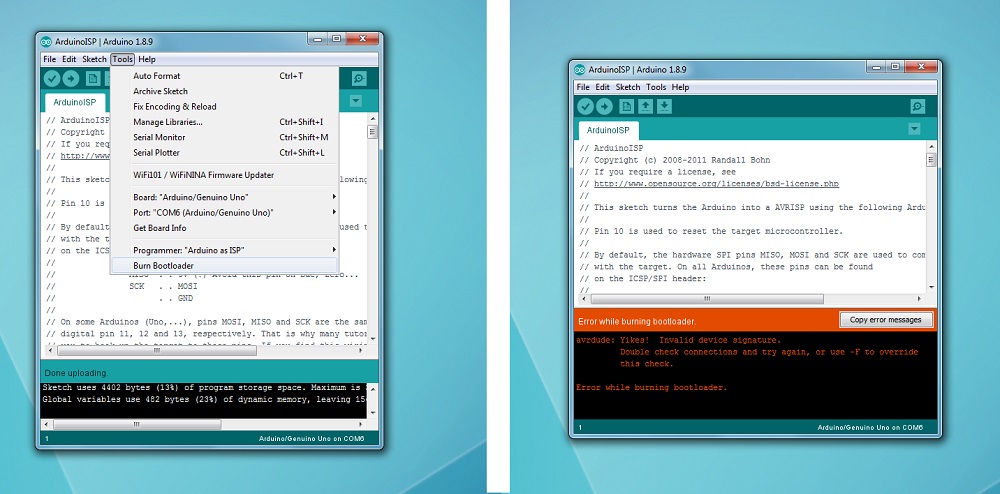
Task: Open Tools menu in right window
Action: coord(656,87)
